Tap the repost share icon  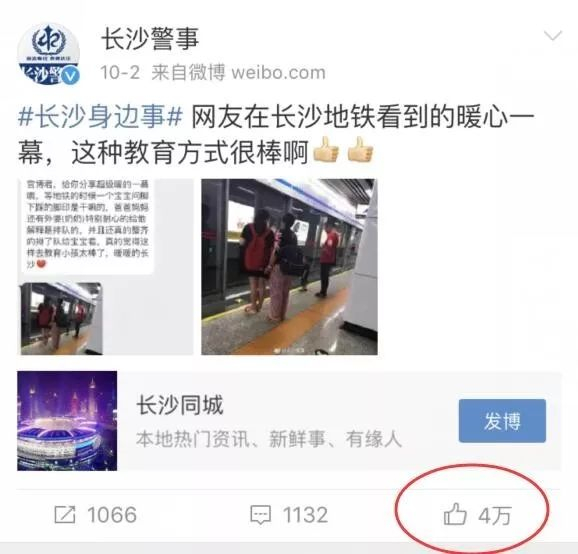click(65, 515)
